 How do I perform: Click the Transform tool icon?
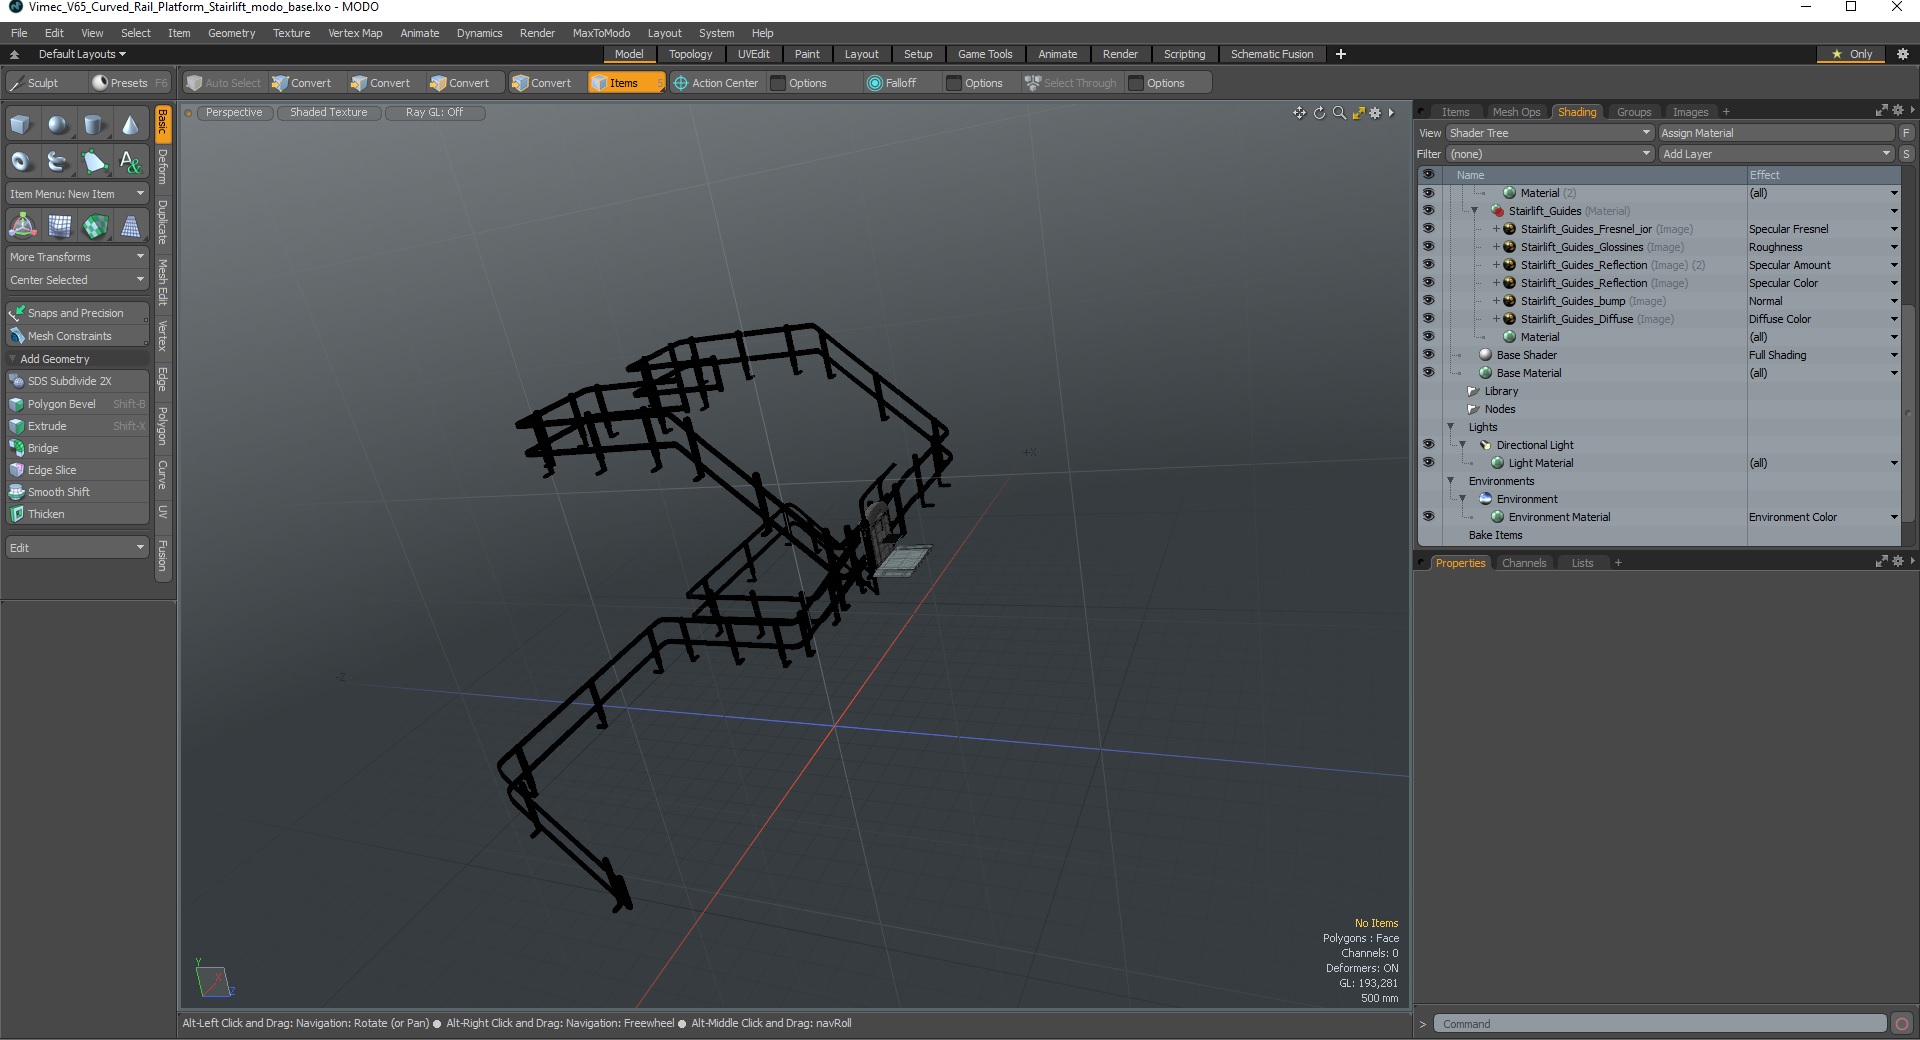pyautogui.click(x=22, y=226)
